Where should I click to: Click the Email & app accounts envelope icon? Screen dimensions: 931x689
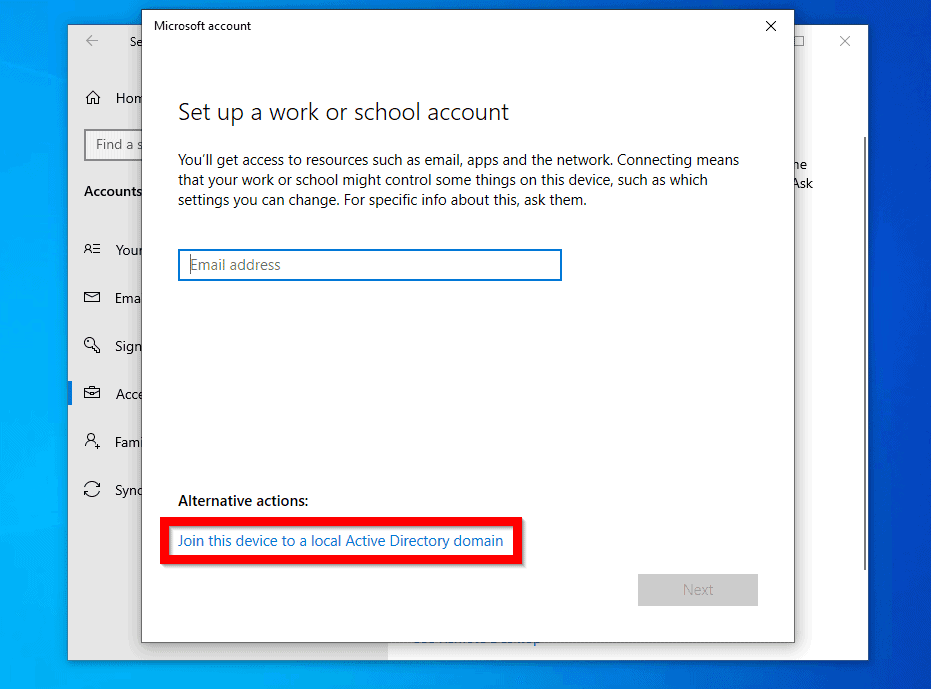pyautogui.click(x=94, y=297)
